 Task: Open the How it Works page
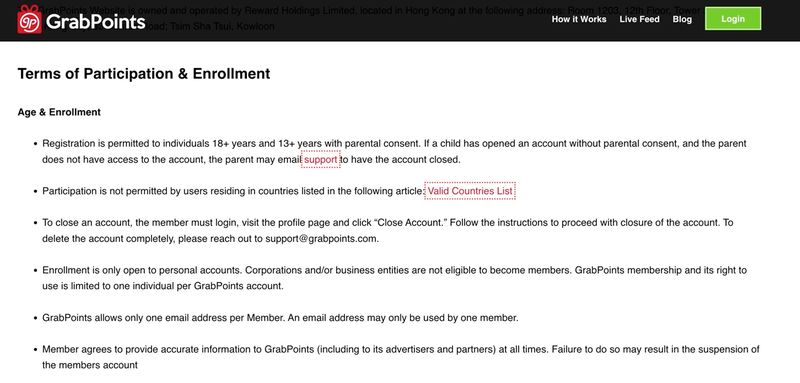(579, 19)
